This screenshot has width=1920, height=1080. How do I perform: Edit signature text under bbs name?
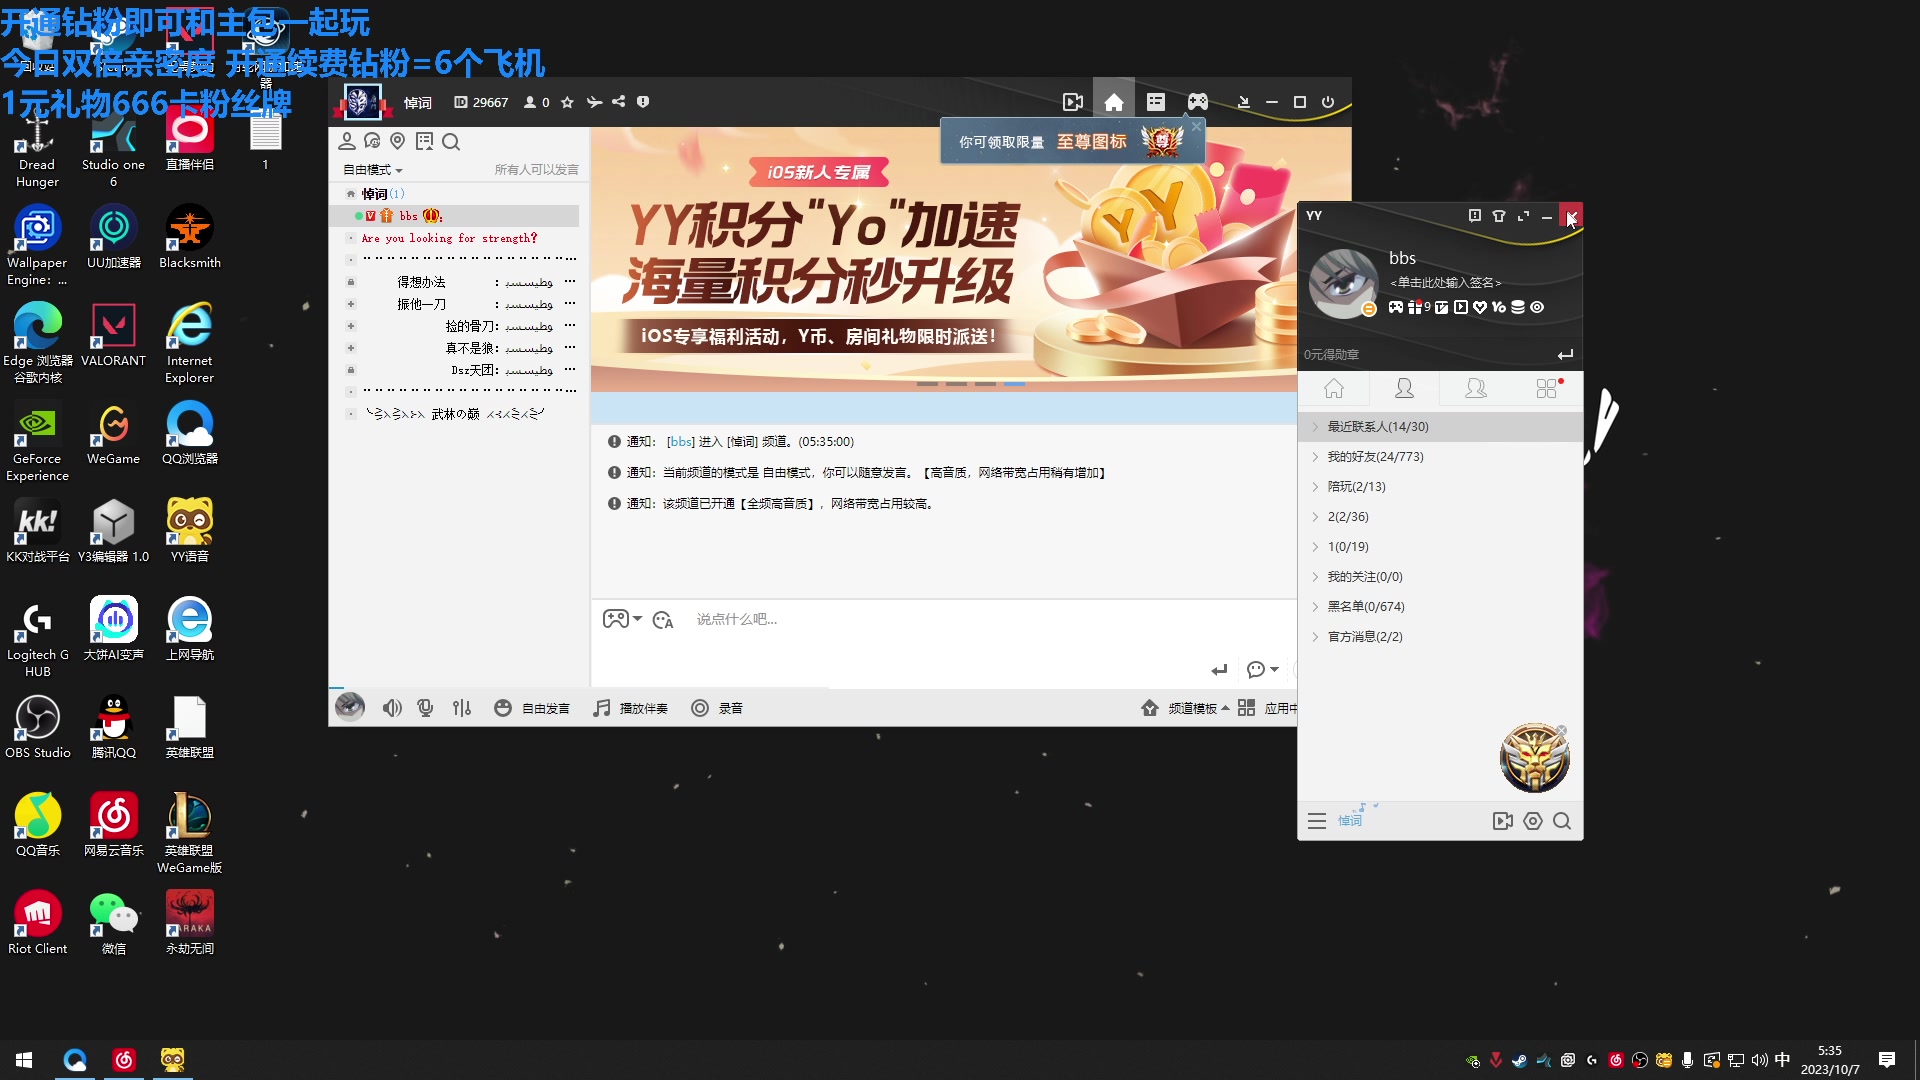pos(1445,283)
